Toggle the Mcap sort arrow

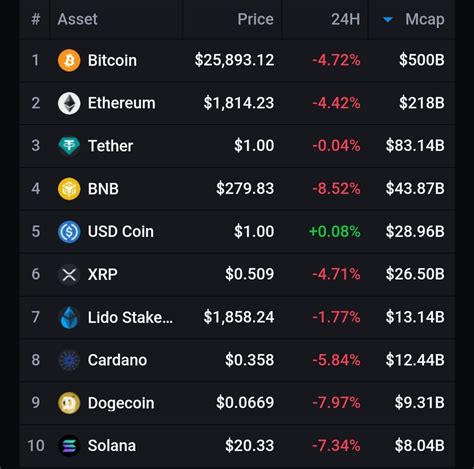point(388,20)
